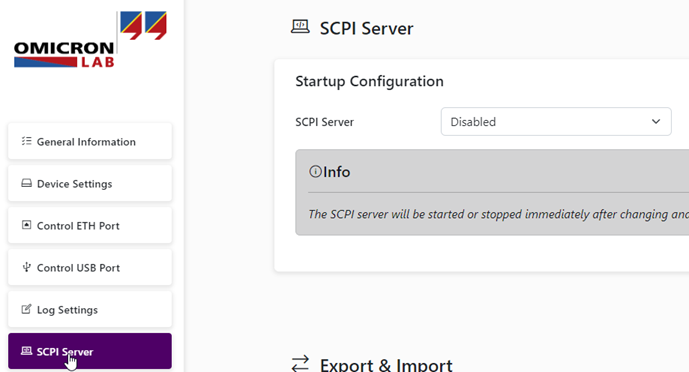689x372 pixels.
Task: Open the SCPI Server Disabled dropdown
Action: [x=556, y=122]
